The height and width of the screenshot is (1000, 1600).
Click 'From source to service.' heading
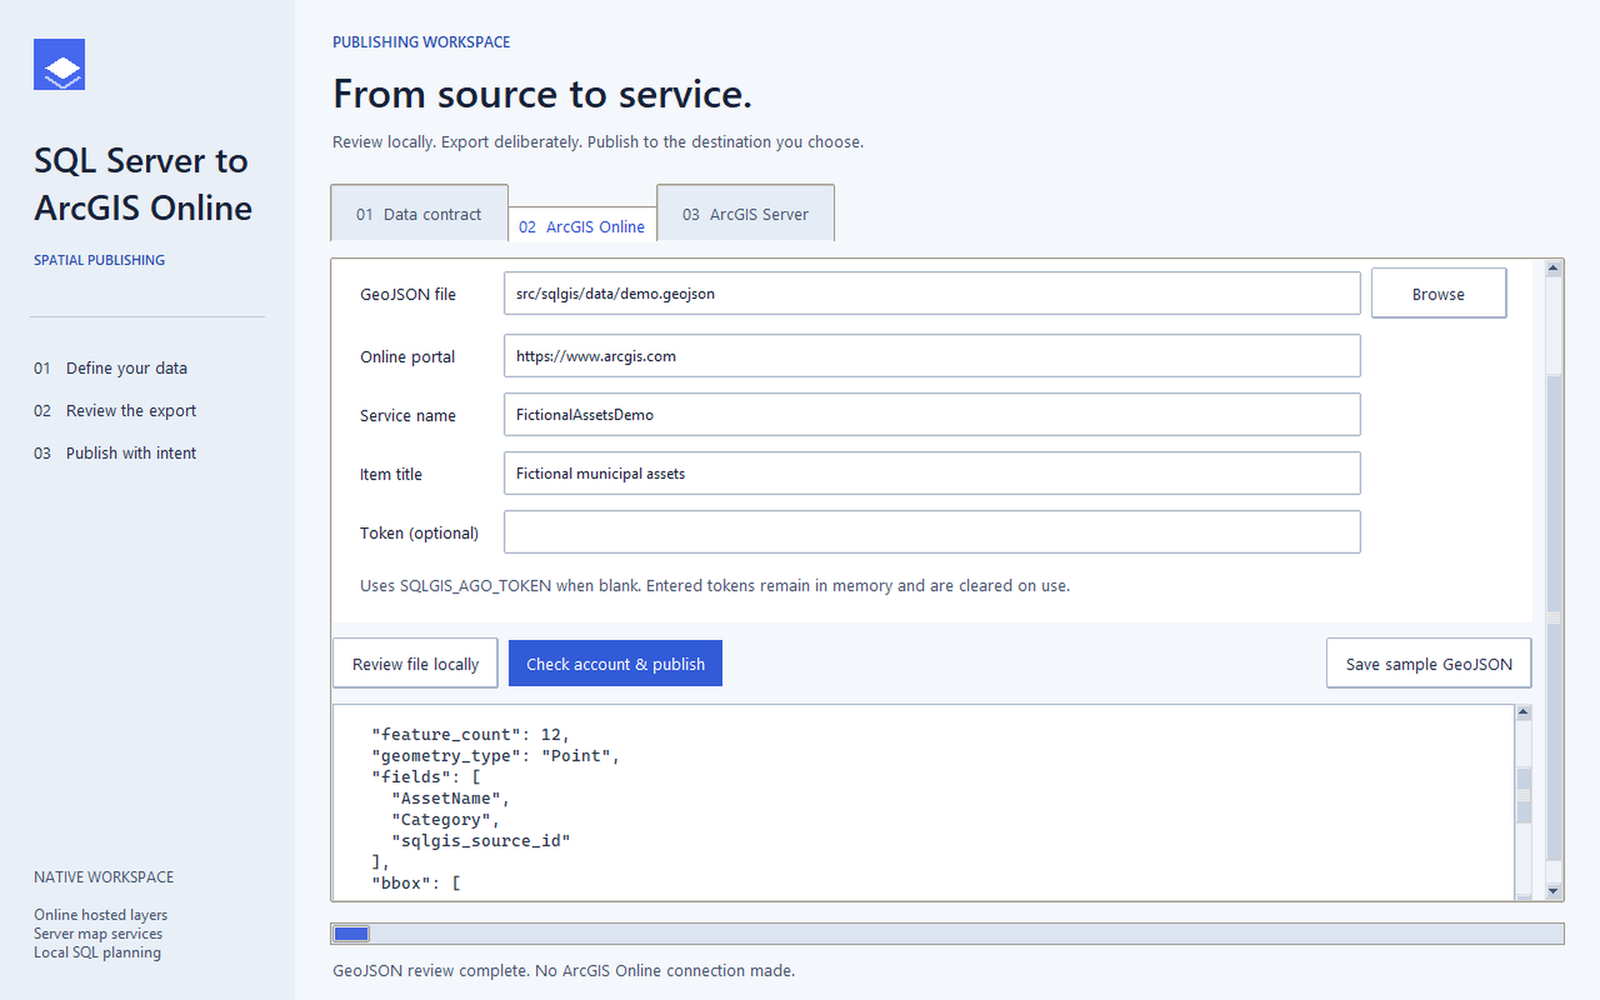pos(542,94)
